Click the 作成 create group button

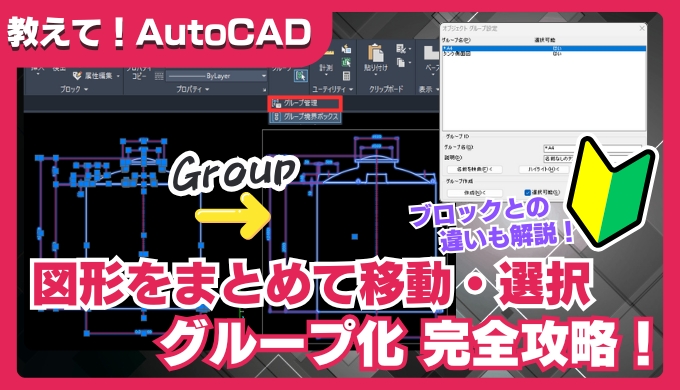(x=475, y=193)
